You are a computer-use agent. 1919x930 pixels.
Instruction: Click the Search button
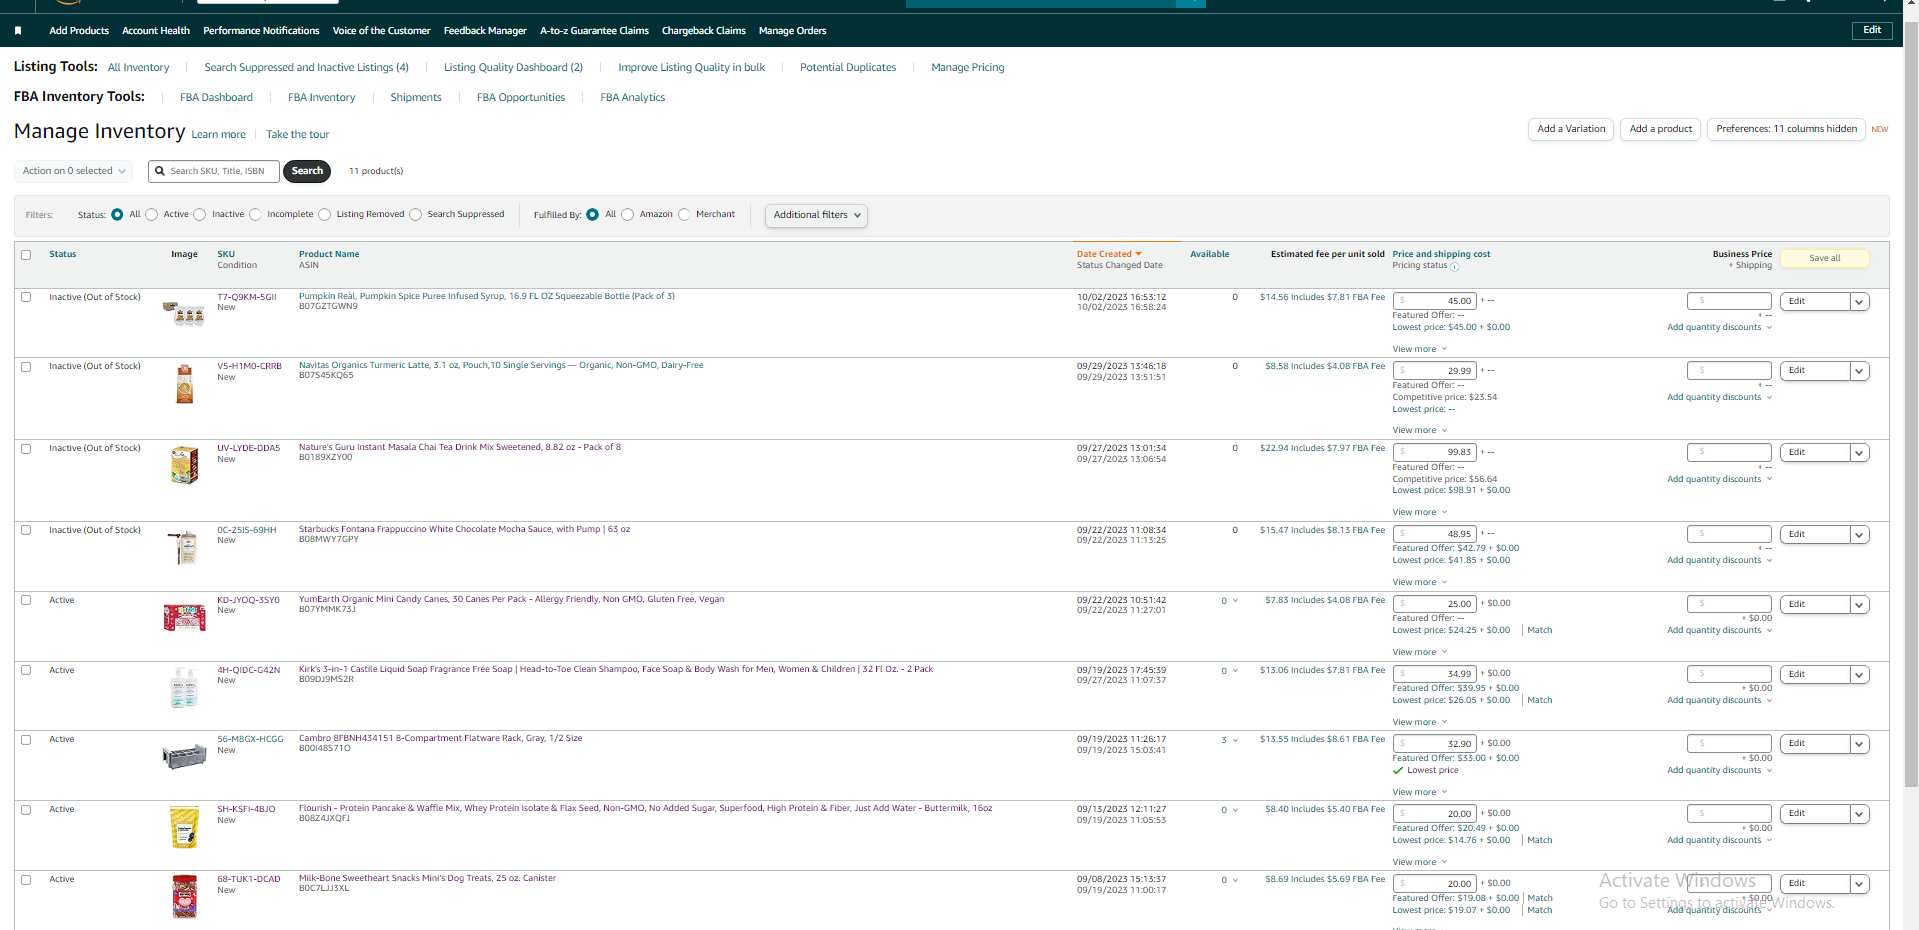point(307,171)
